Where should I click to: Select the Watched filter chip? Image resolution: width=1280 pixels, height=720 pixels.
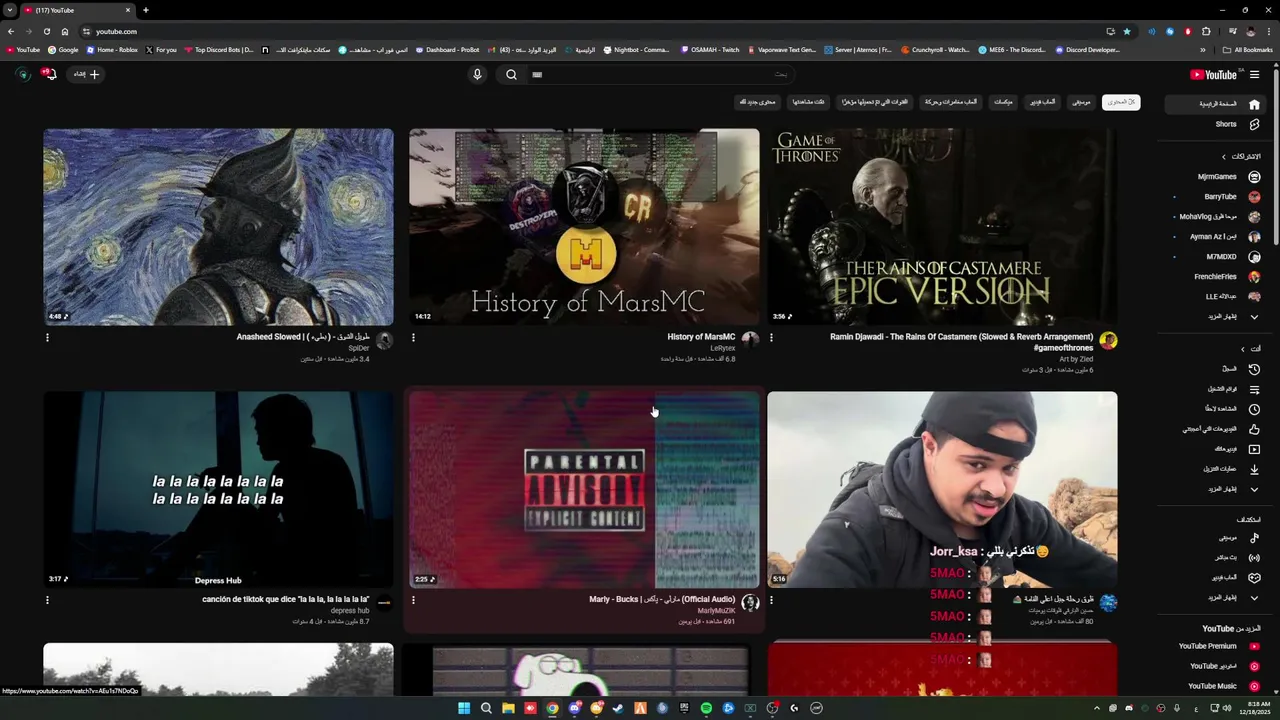[809, 102]
